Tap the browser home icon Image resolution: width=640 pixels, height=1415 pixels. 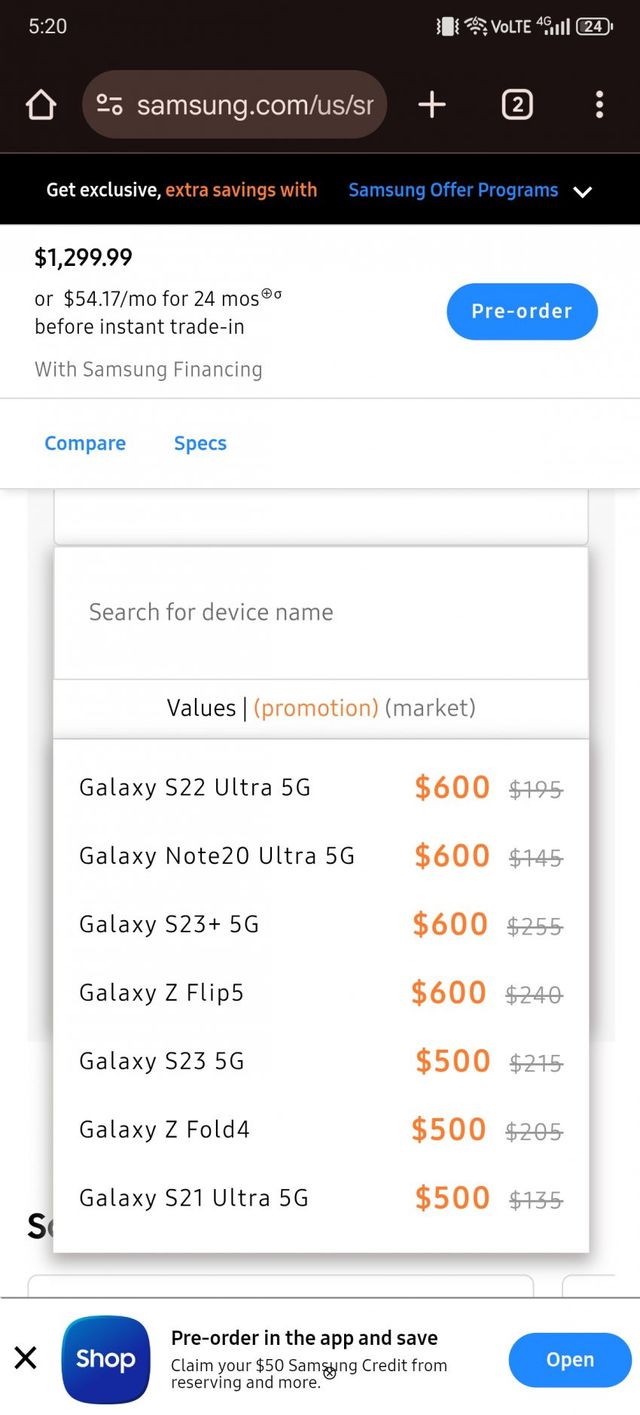[x=41, y=105]
